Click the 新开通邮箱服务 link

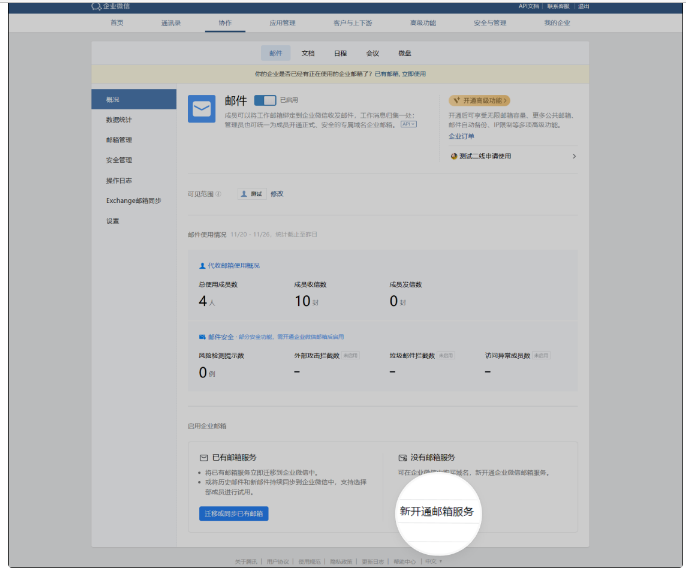click(436, 511)
